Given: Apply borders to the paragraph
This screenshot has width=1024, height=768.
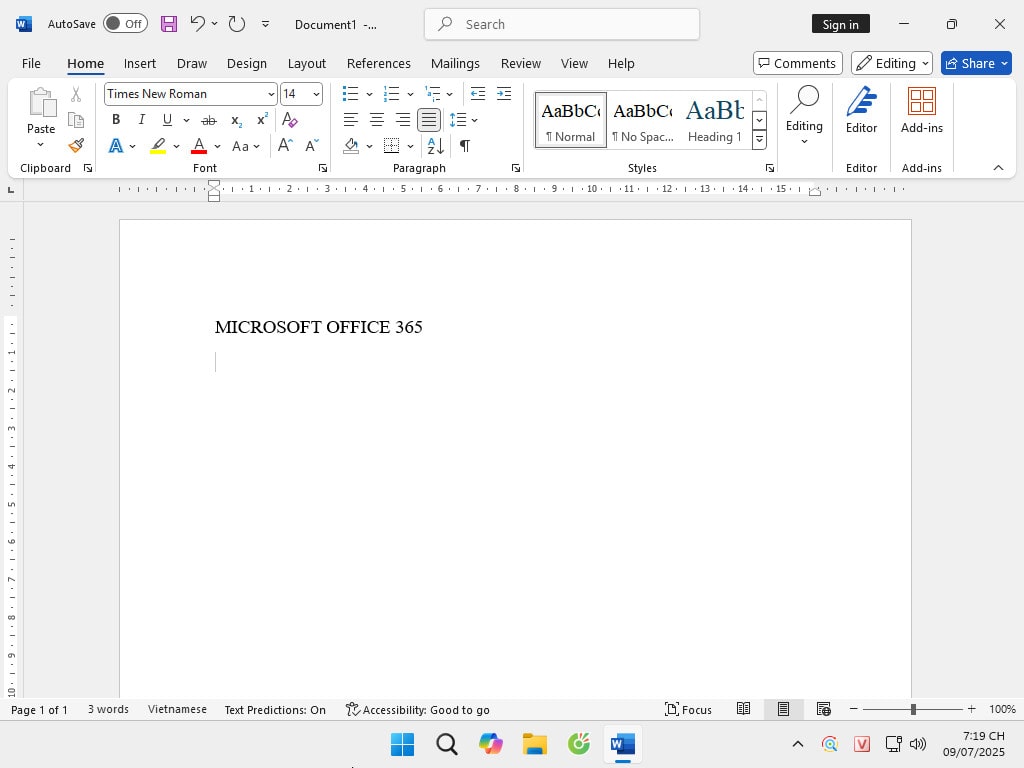Looking at the screenshot, I should click(391, 146).
